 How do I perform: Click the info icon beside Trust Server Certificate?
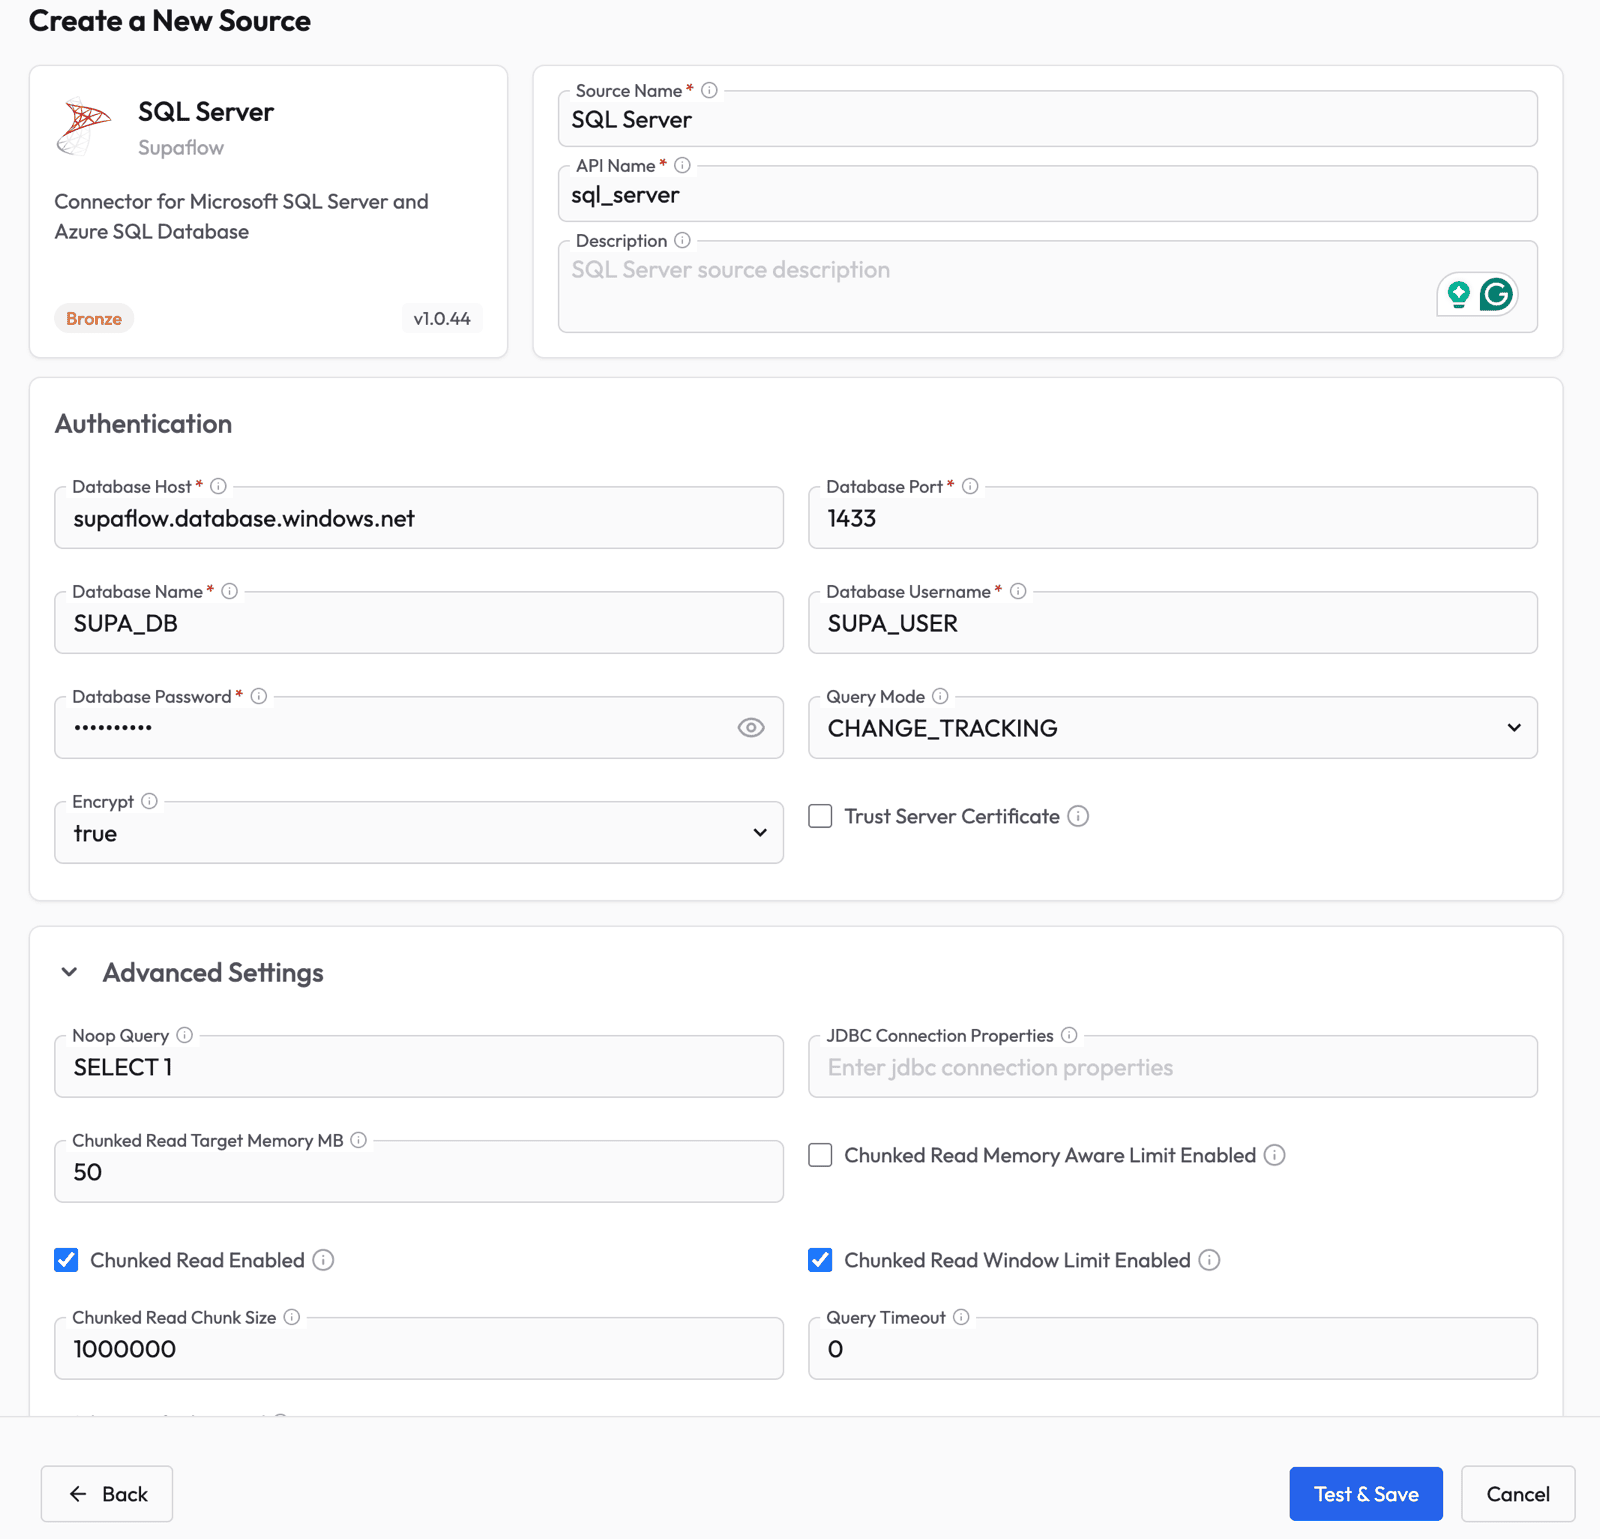pyautogui.click(x=1078, y=816)
